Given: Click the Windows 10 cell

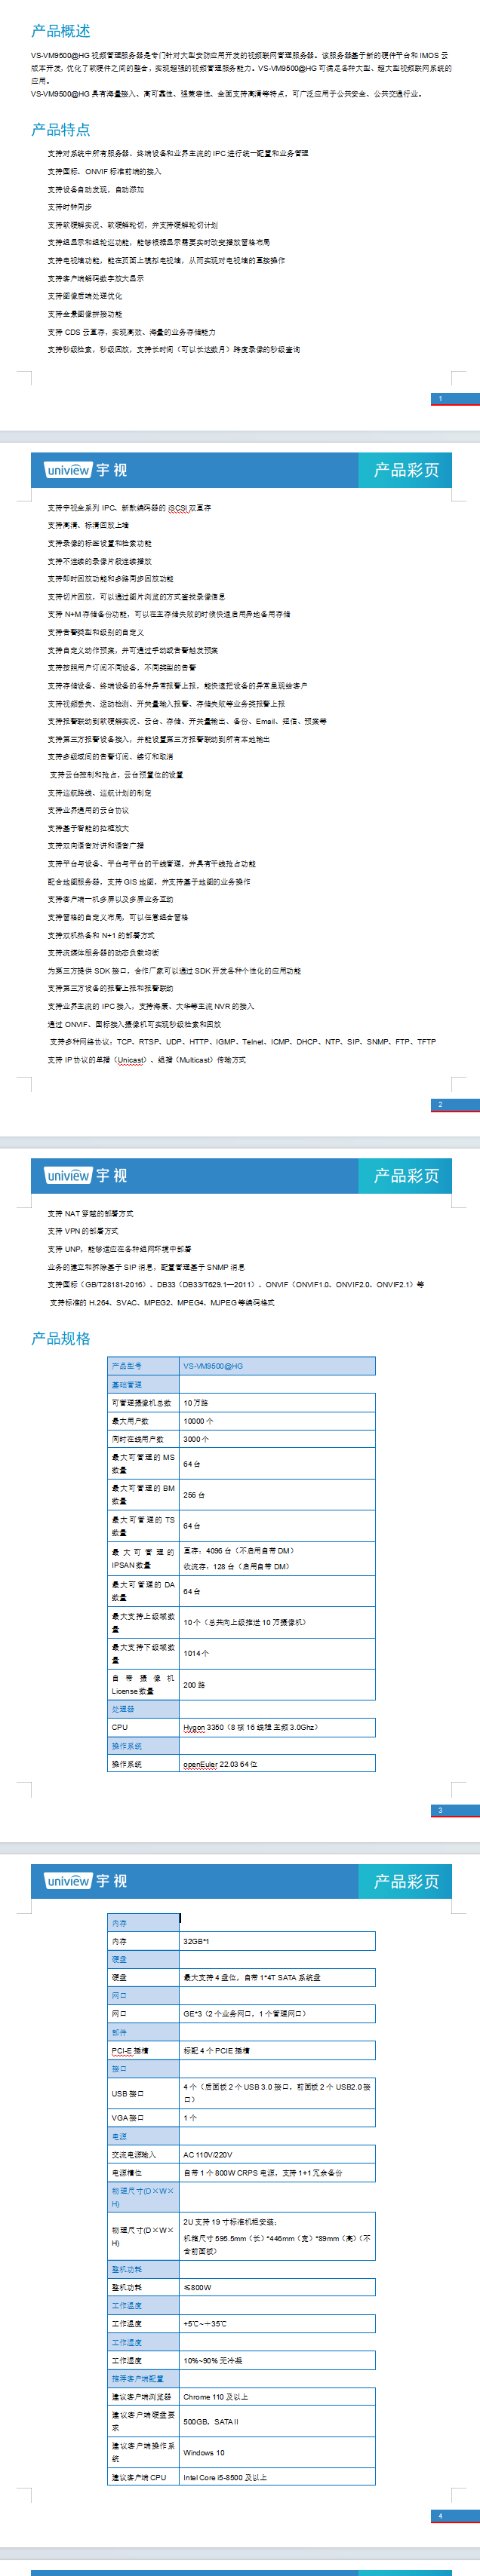Looking at the screenshot, I should [277, 2453].
